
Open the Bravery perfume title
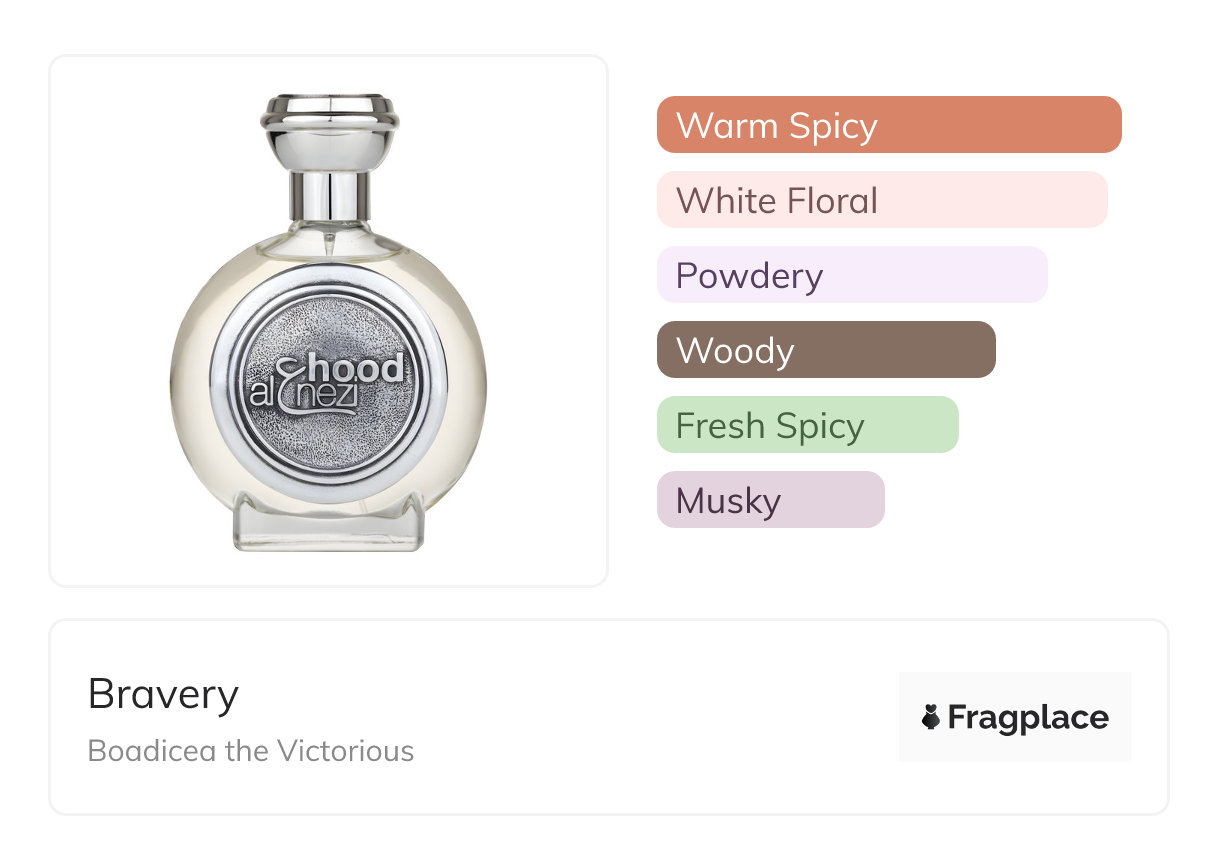[x=163, y=694]
